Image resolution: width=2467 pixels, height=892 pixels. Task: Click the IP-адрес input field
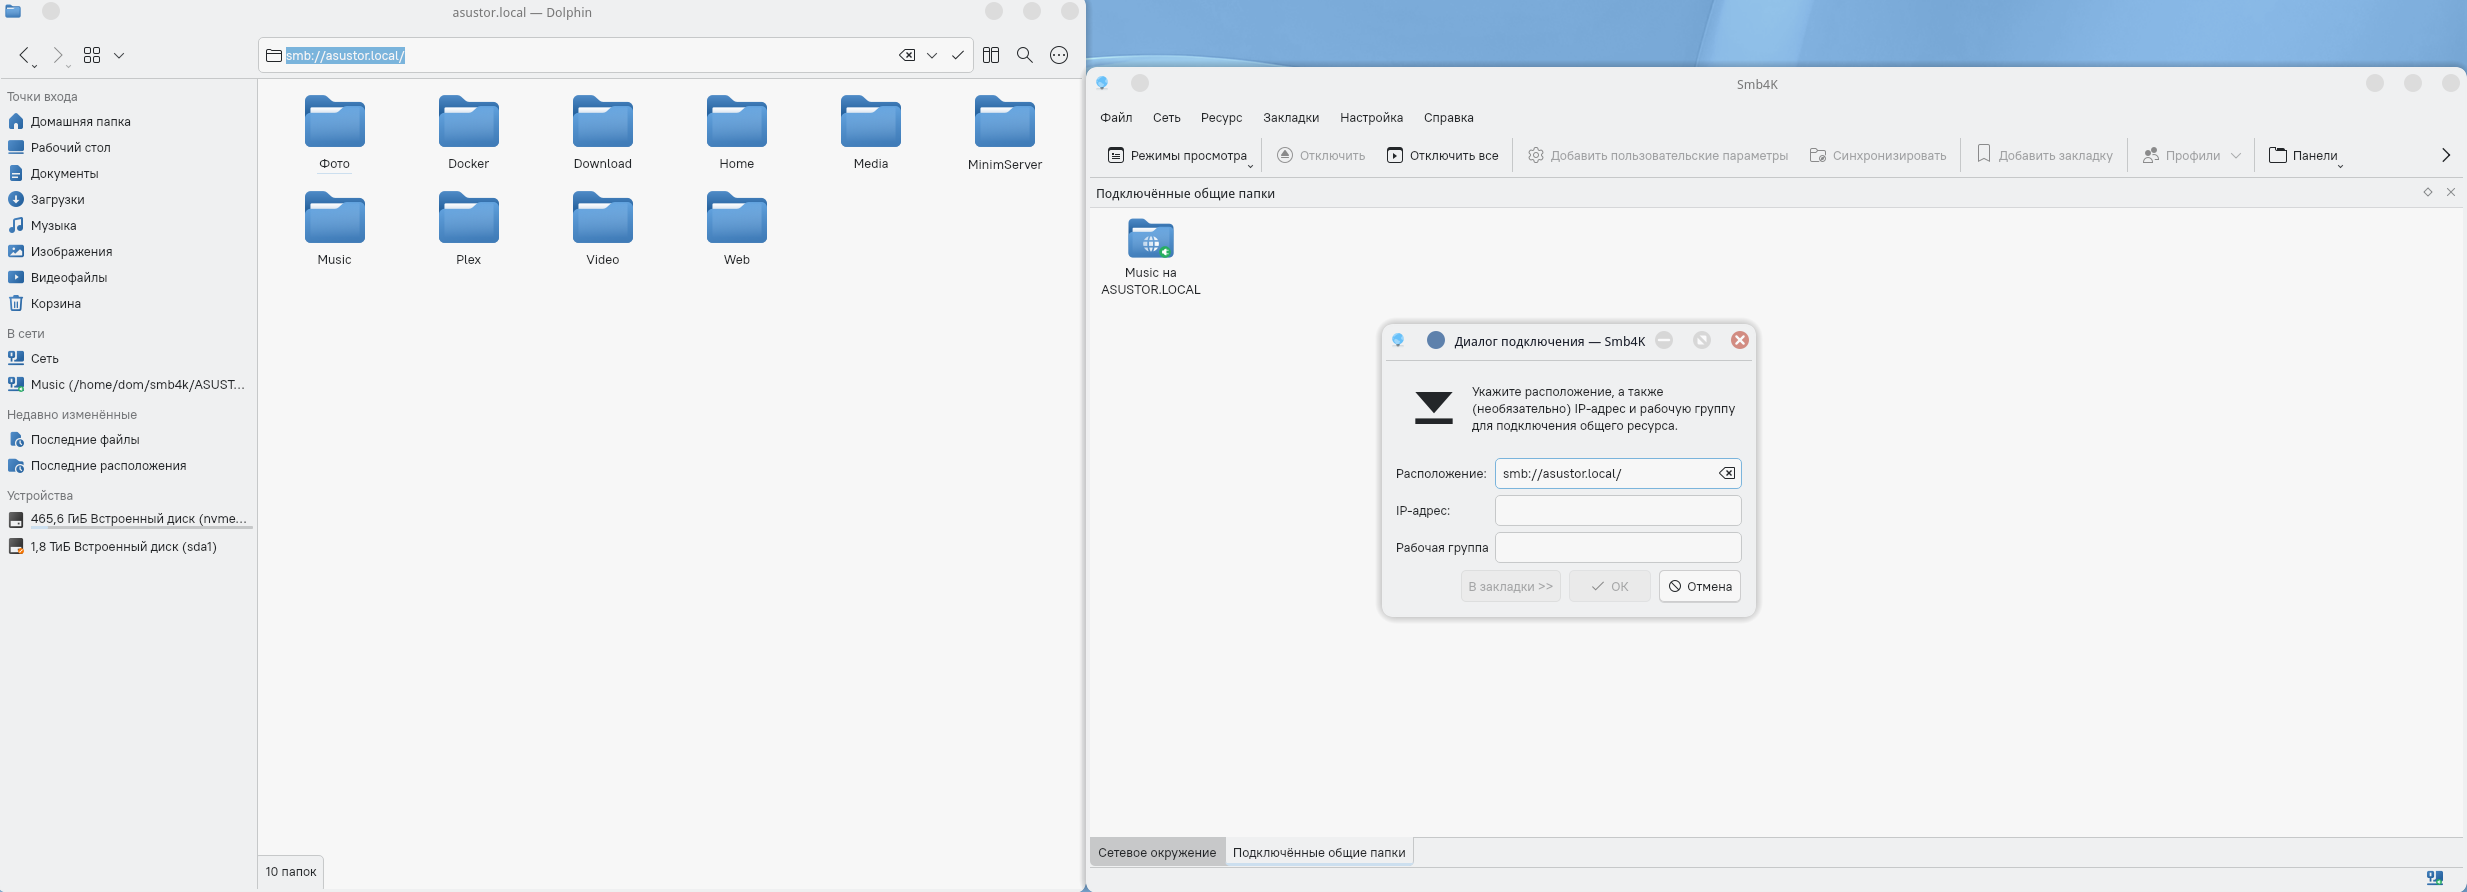(x=1618, y=510)
